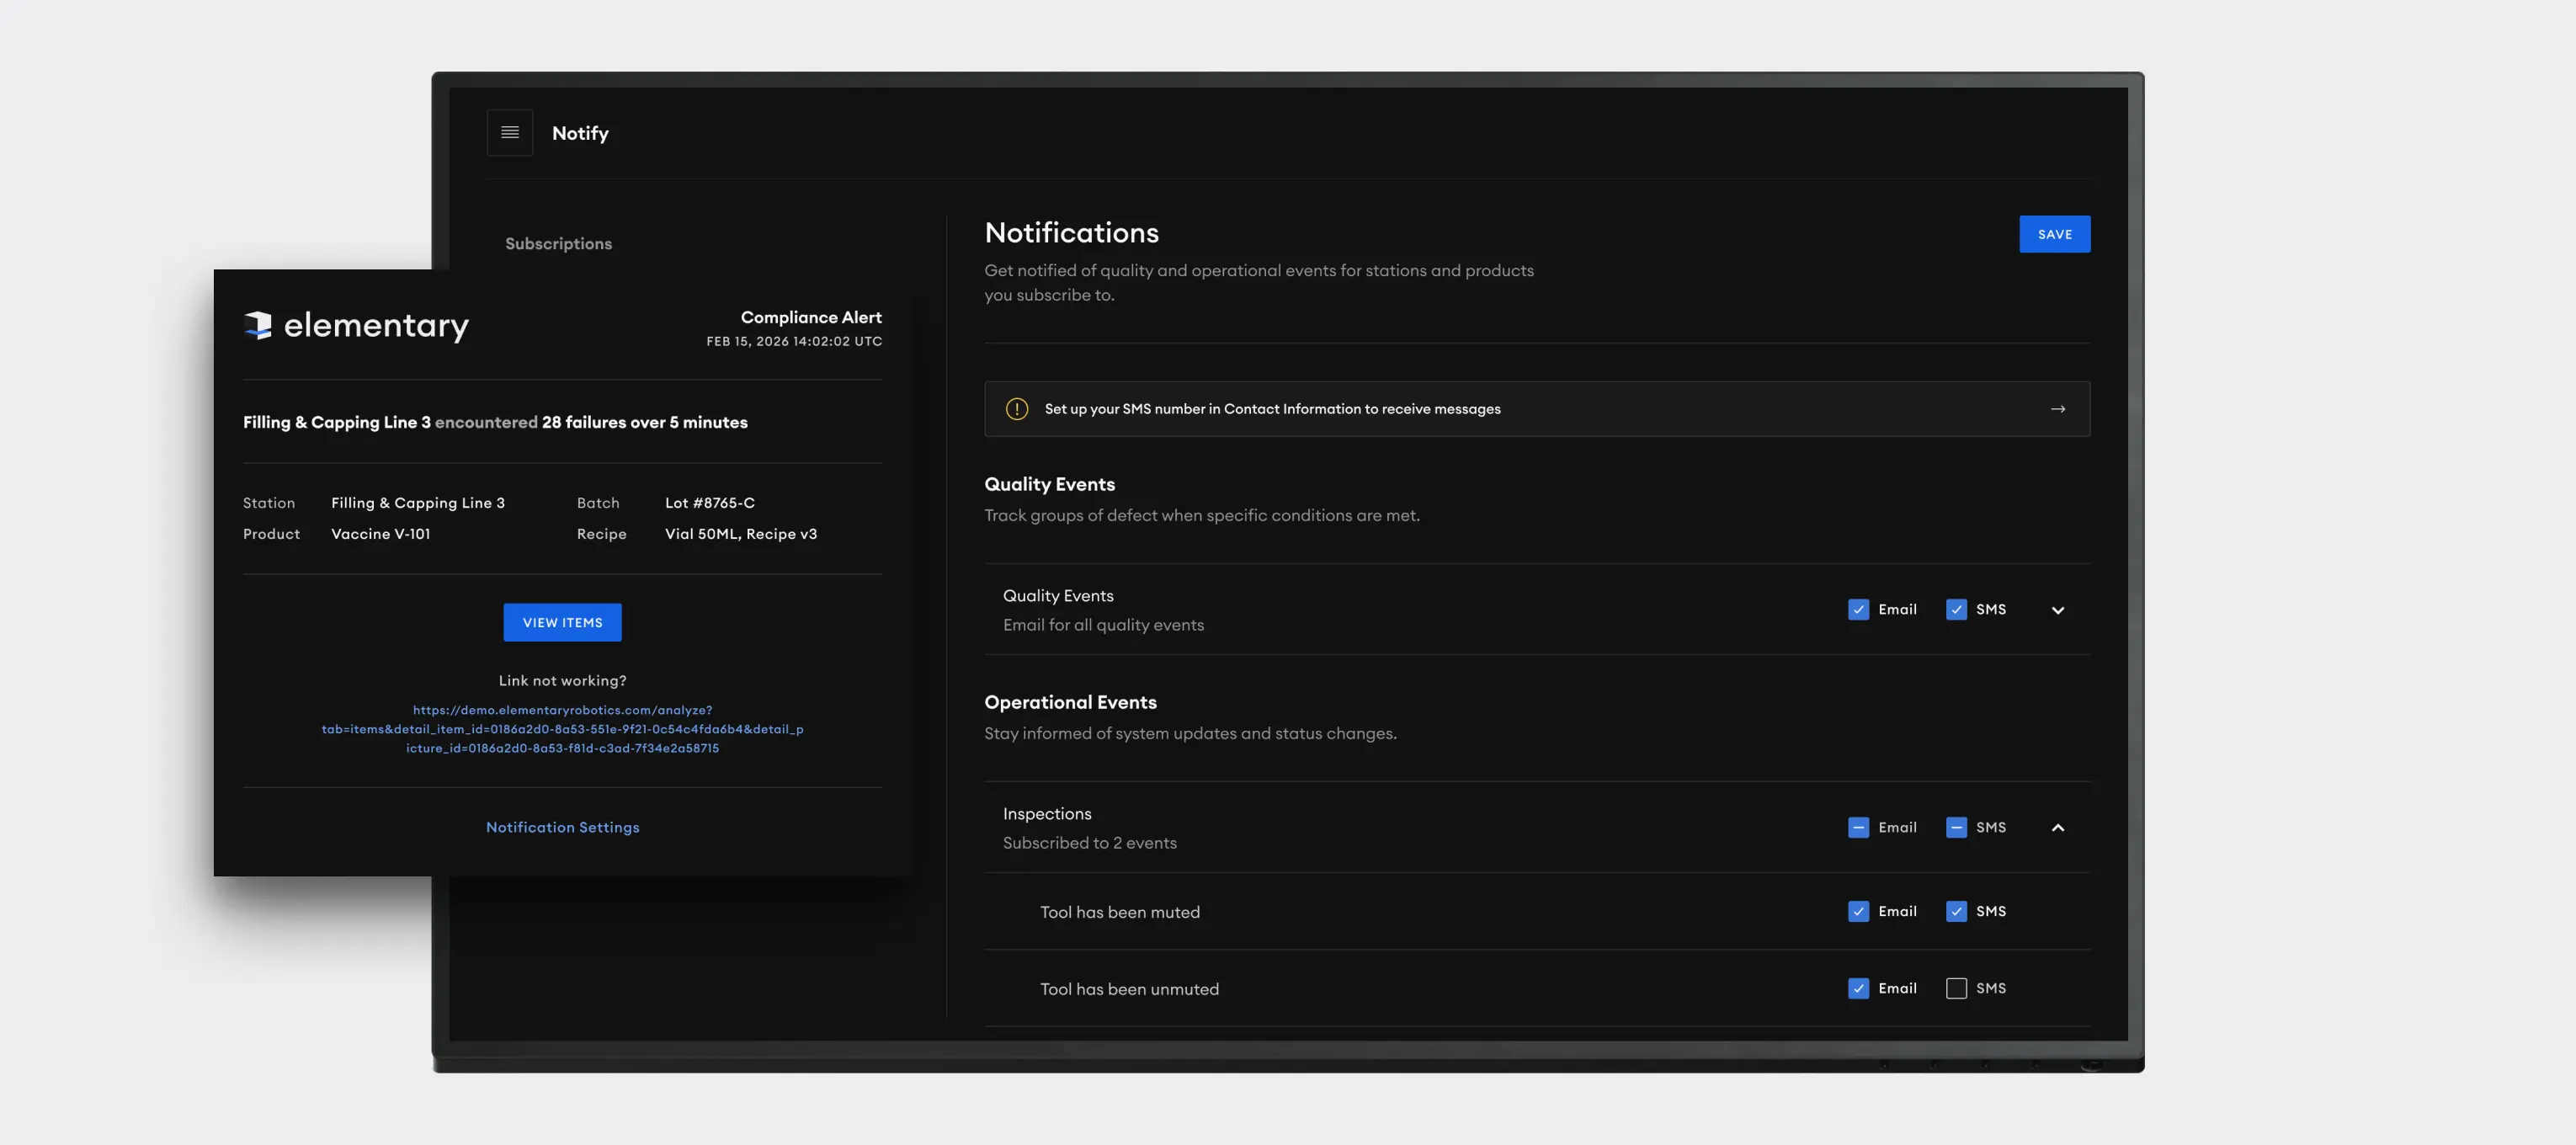The image size is (2576, 1145).
Task: Click the warning icon in the SMS banner
Action: pos(1017,408)
